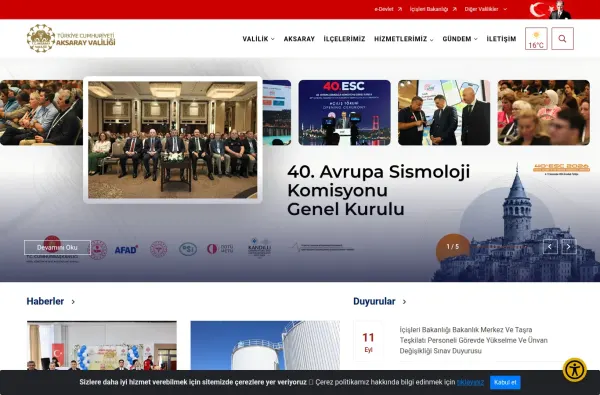Click the AFAD logo in slider
This screenshot has width=600, height=395.
(126, 250)
